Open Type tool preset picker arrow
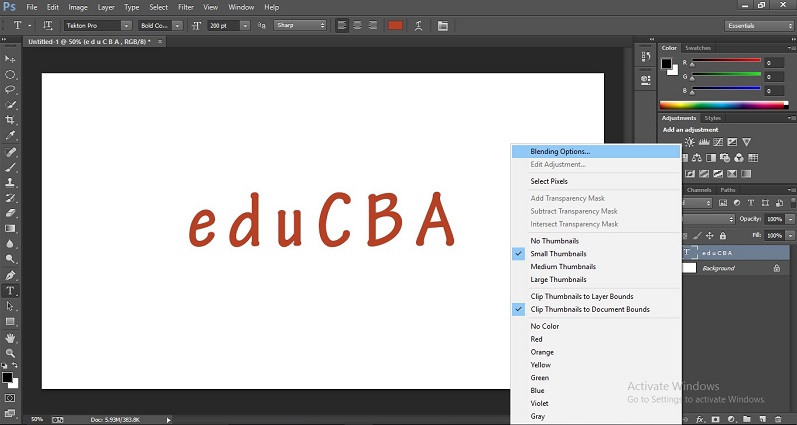The image size is (797, 425). tap(29, 25)
